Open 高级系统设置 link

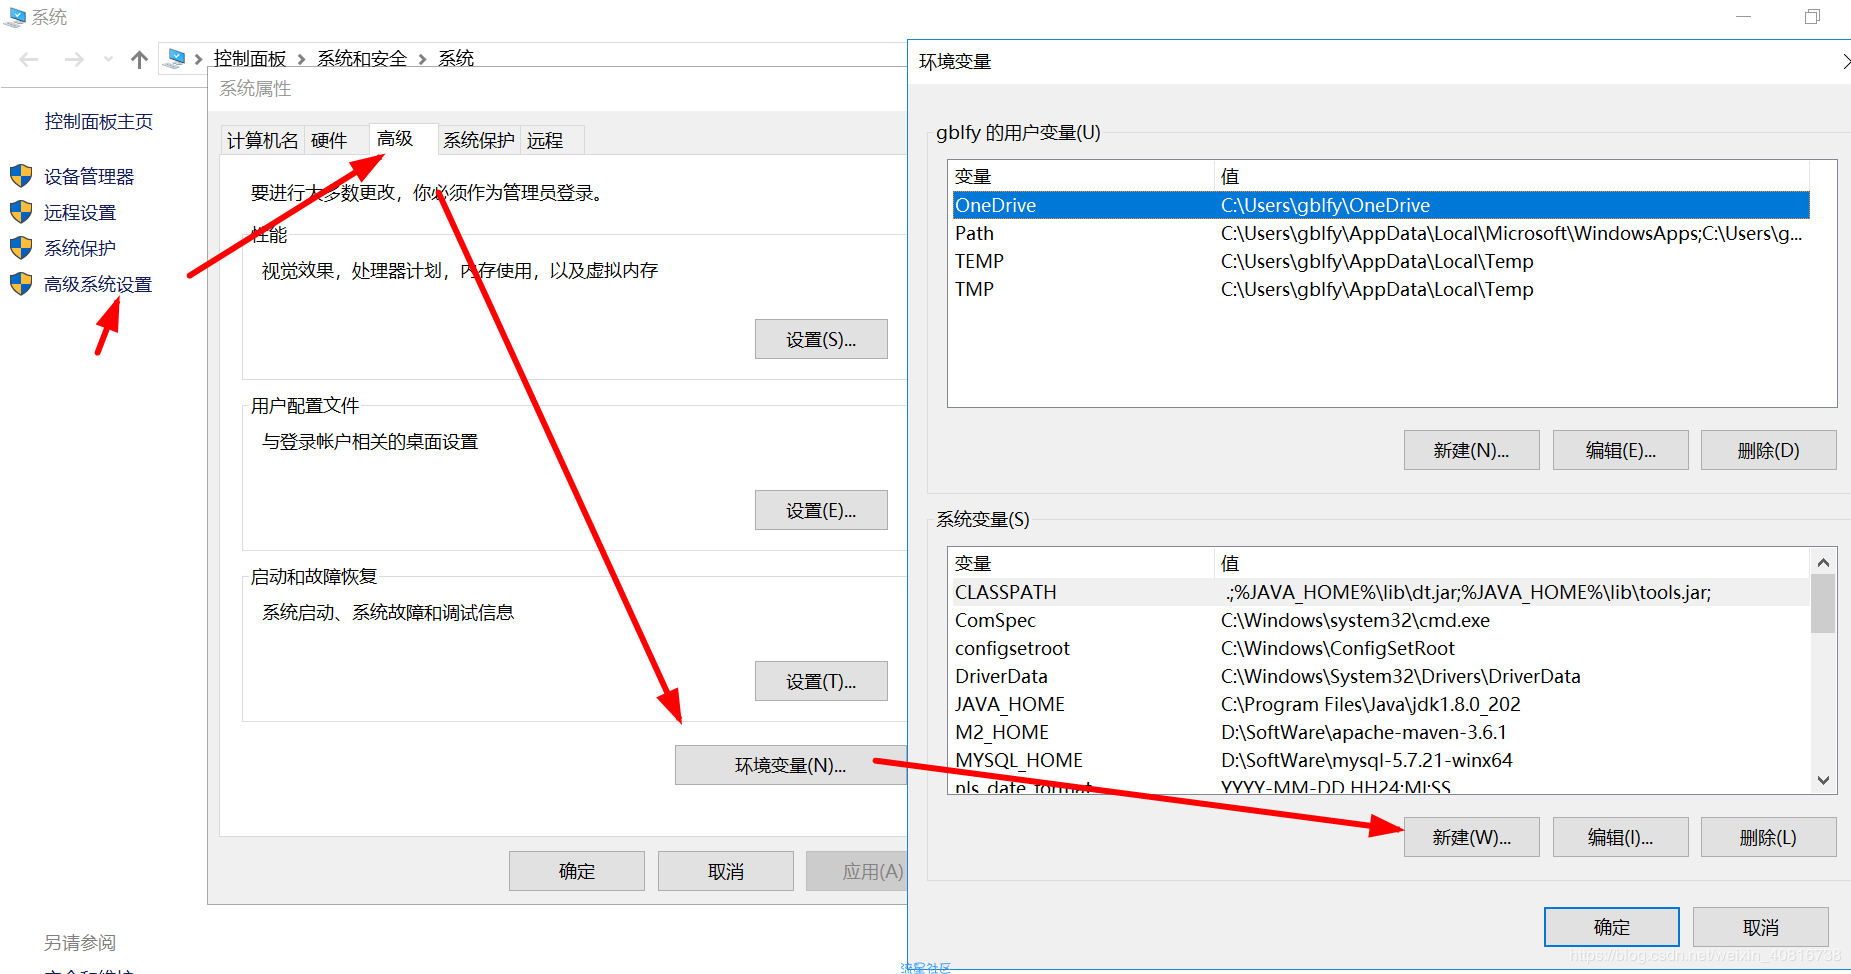(x=98, y=285)
